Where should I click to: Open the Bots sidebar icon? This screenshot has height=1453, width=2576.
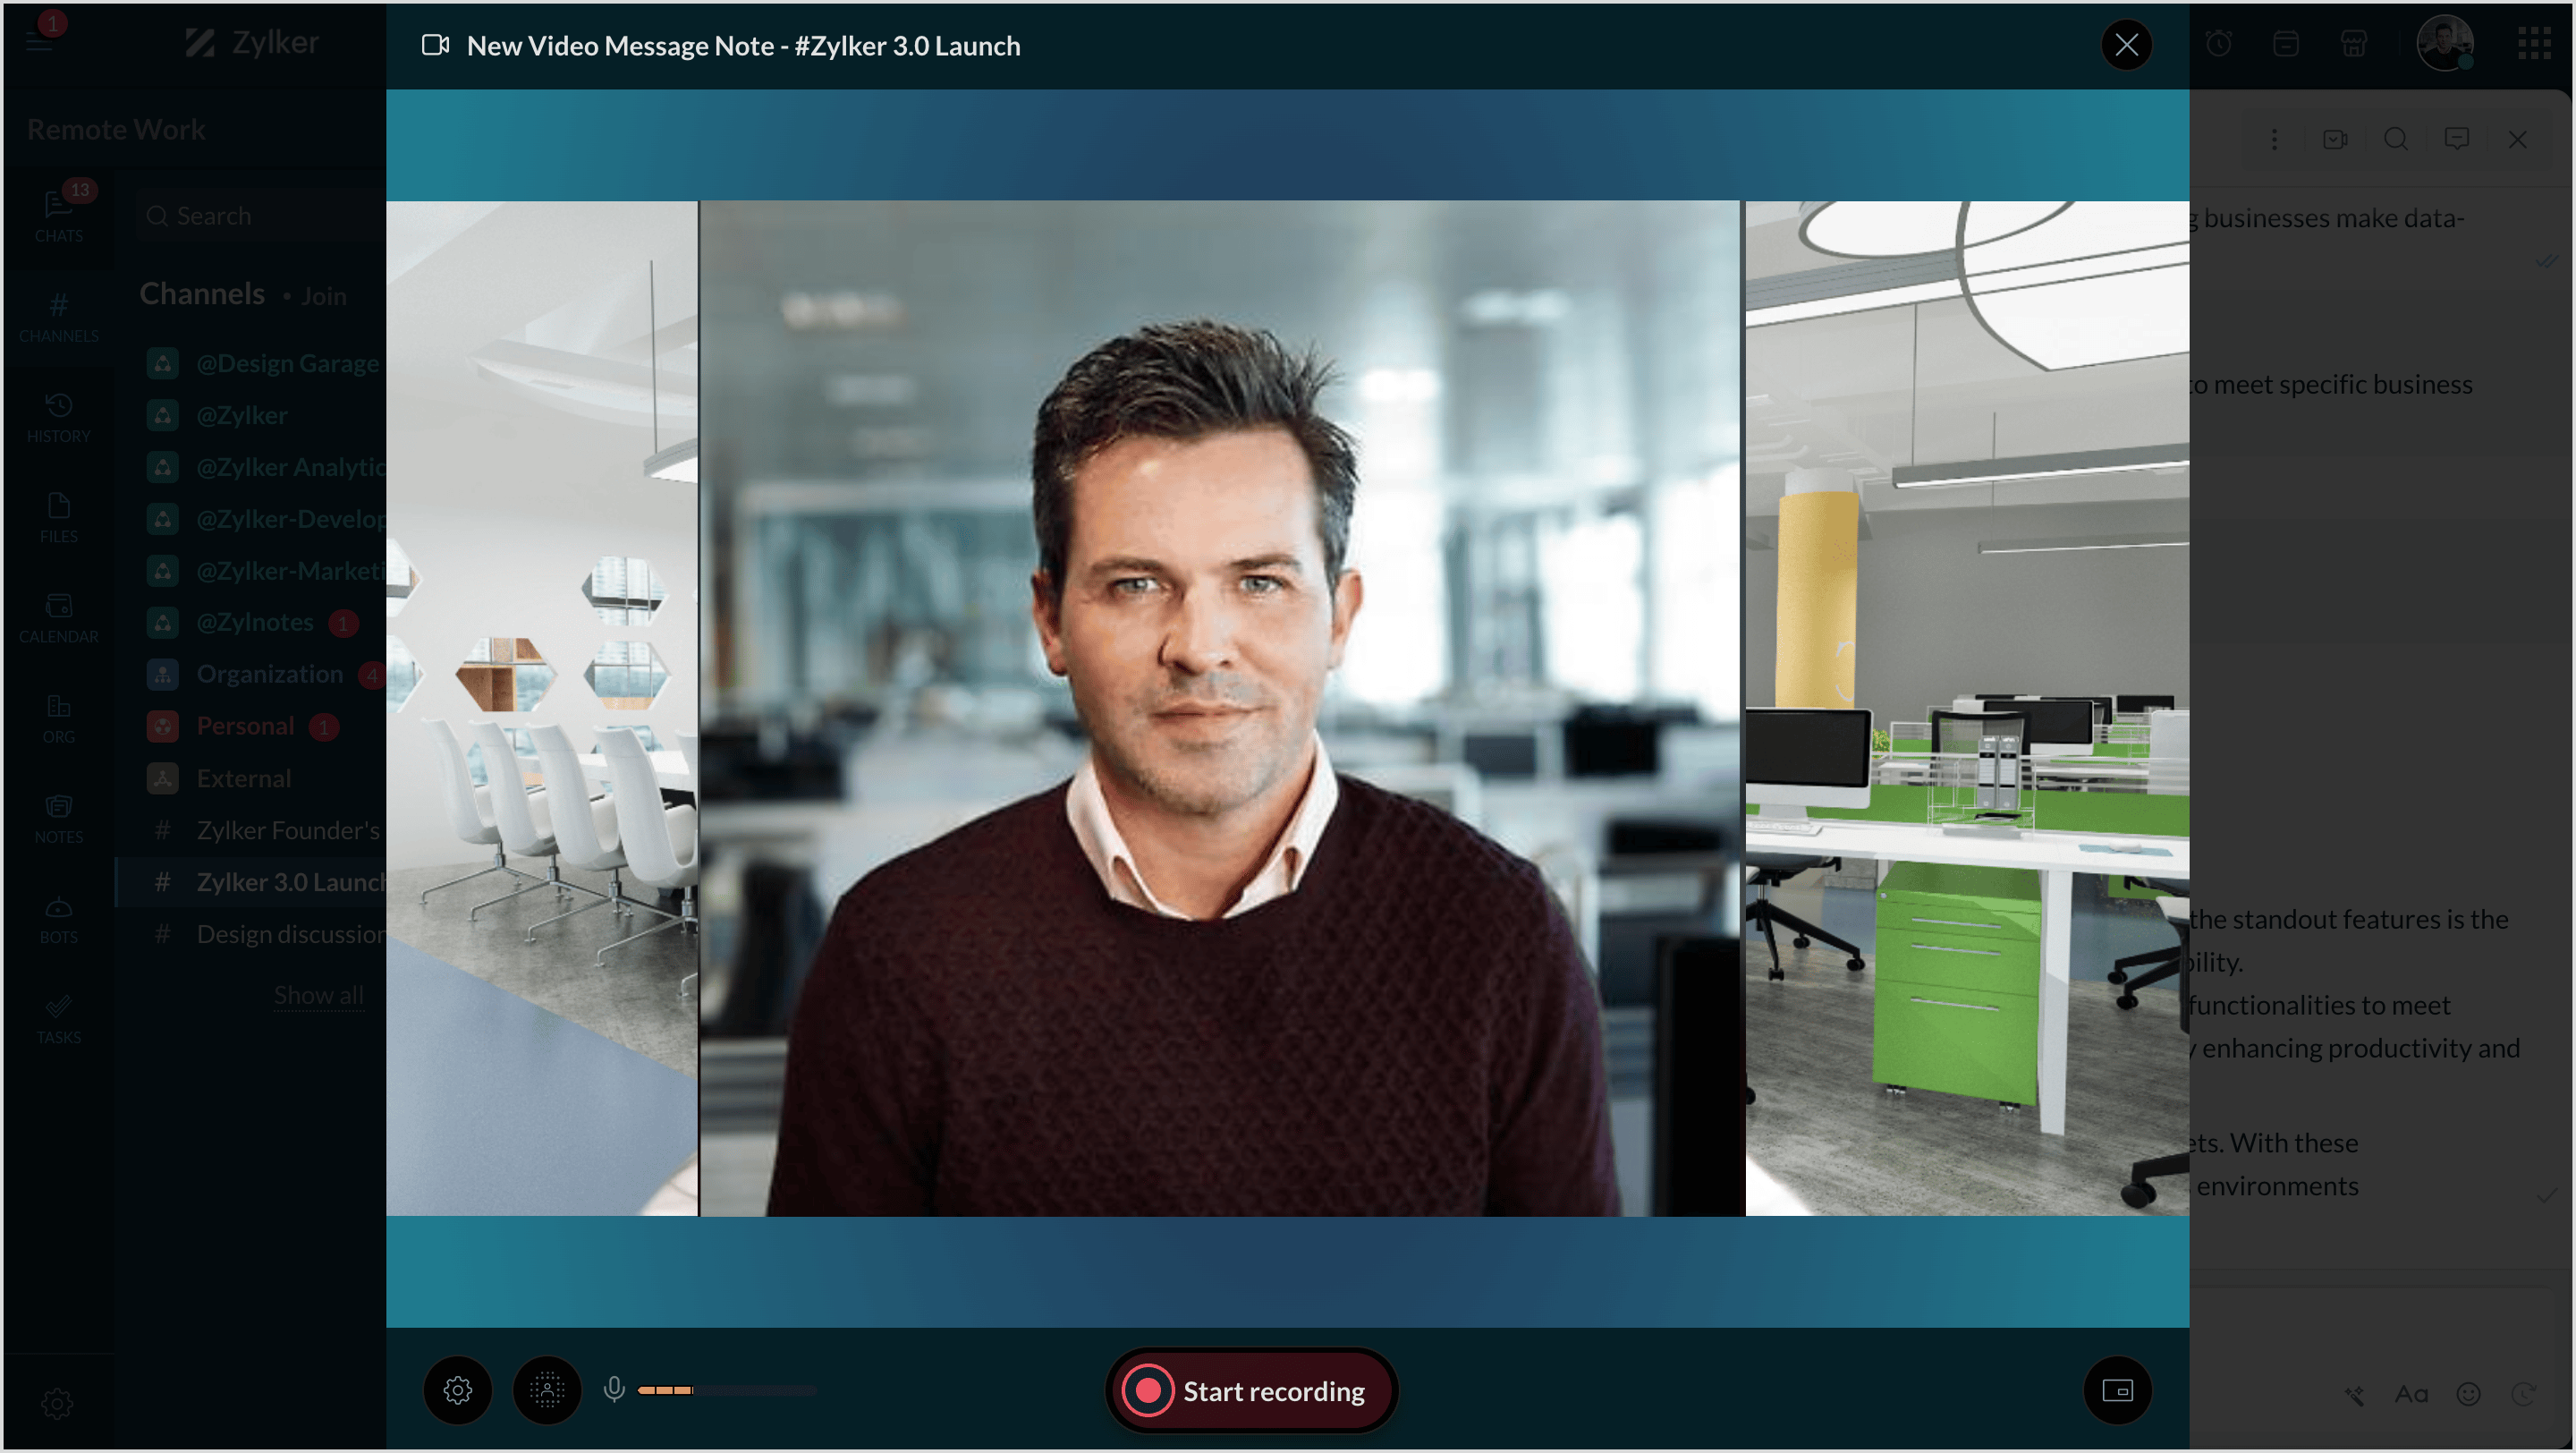pyautogui.click(x=58, y=918)
